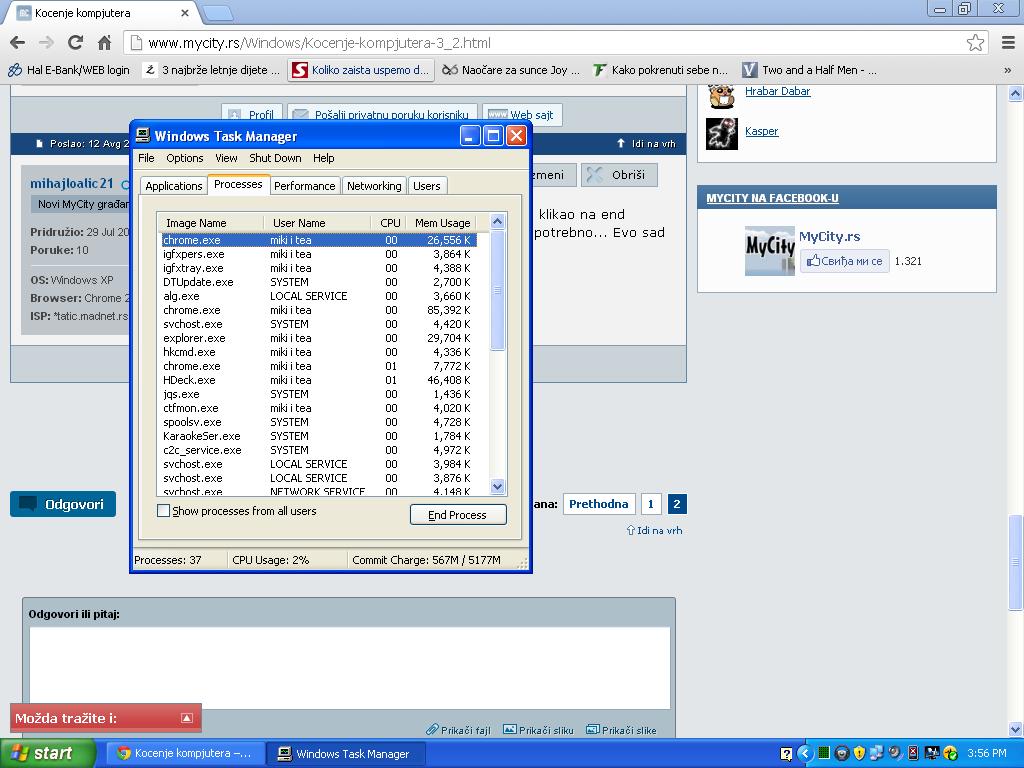This screenshot has width=1024, height=768.
Task: Click the 'Prikači fajl' attach file link
Action: pos(458,730)
